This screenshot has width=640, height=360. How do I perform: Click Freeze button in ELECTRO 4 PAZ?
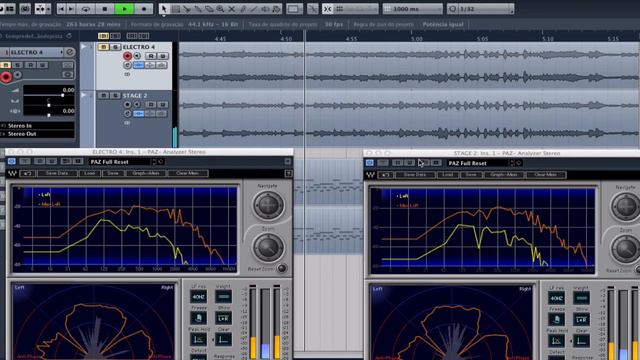tap(198, 318)
